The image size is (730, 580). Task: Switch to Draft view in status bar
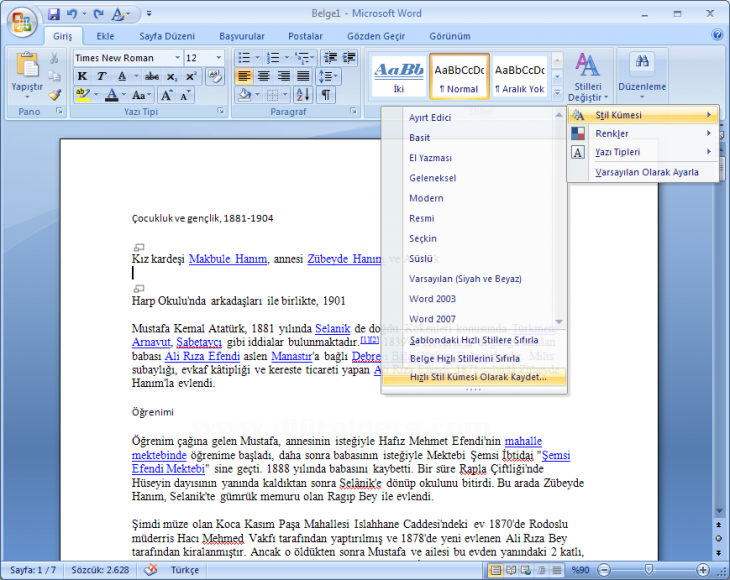pyautogui.click(x=556, y=570)
